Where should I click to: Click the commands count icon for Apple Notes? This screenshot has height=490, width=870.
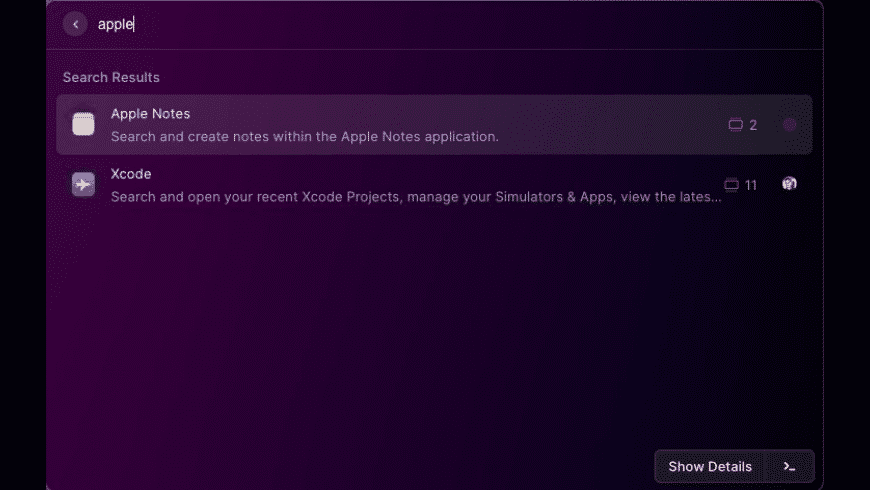(x=736, y=125)
